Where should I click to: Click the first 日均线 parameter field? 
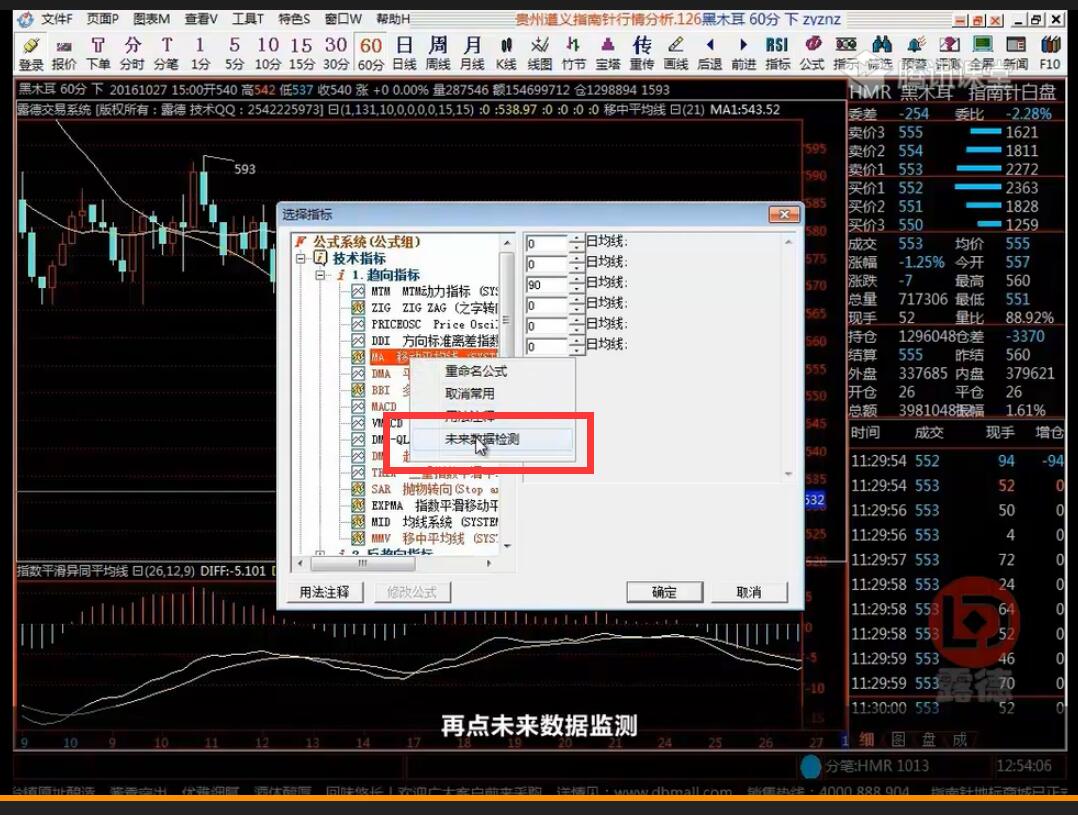547,243
